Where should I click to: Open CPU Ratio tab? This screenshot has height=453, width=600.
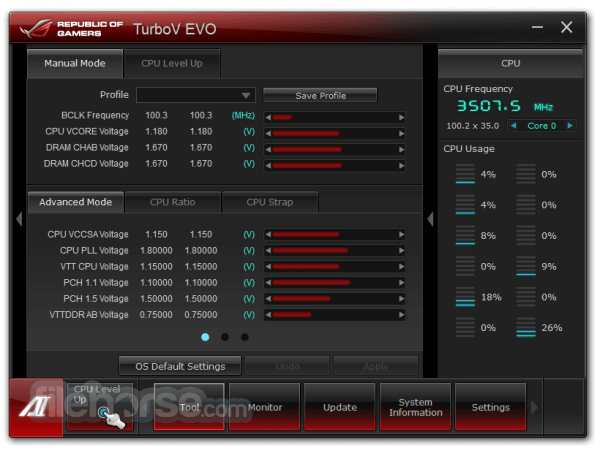[x=173, y=202]
